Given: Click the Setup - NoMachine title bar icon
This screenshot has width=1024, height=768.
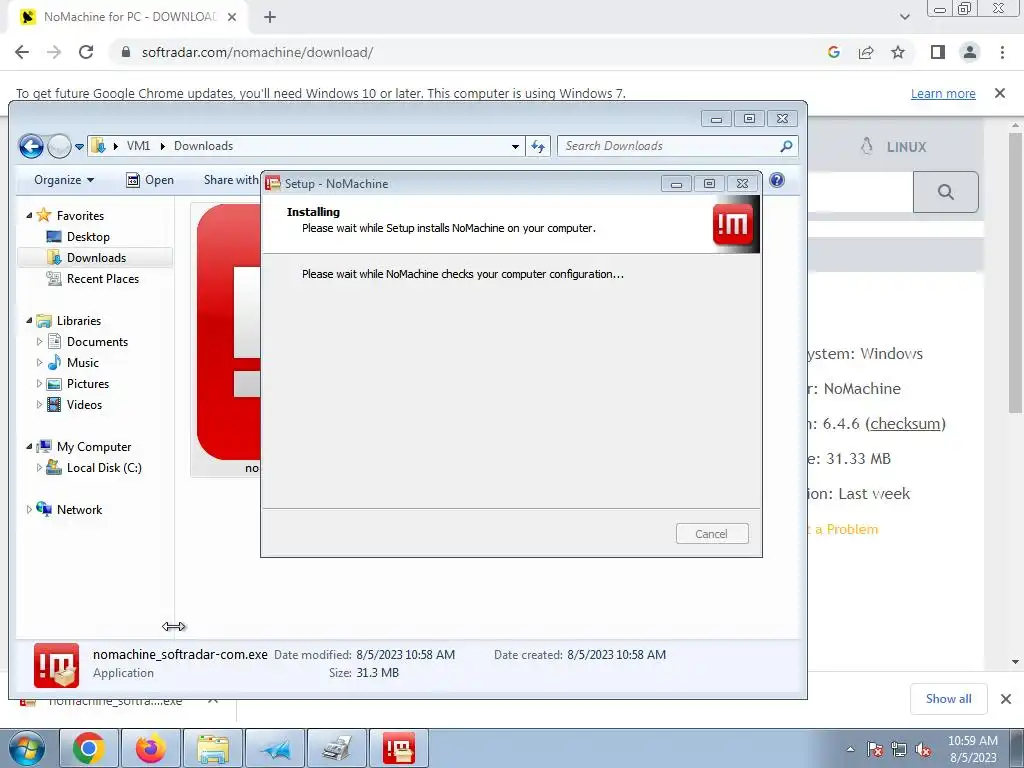Looking at the screenshot, I should click(273, 184).
